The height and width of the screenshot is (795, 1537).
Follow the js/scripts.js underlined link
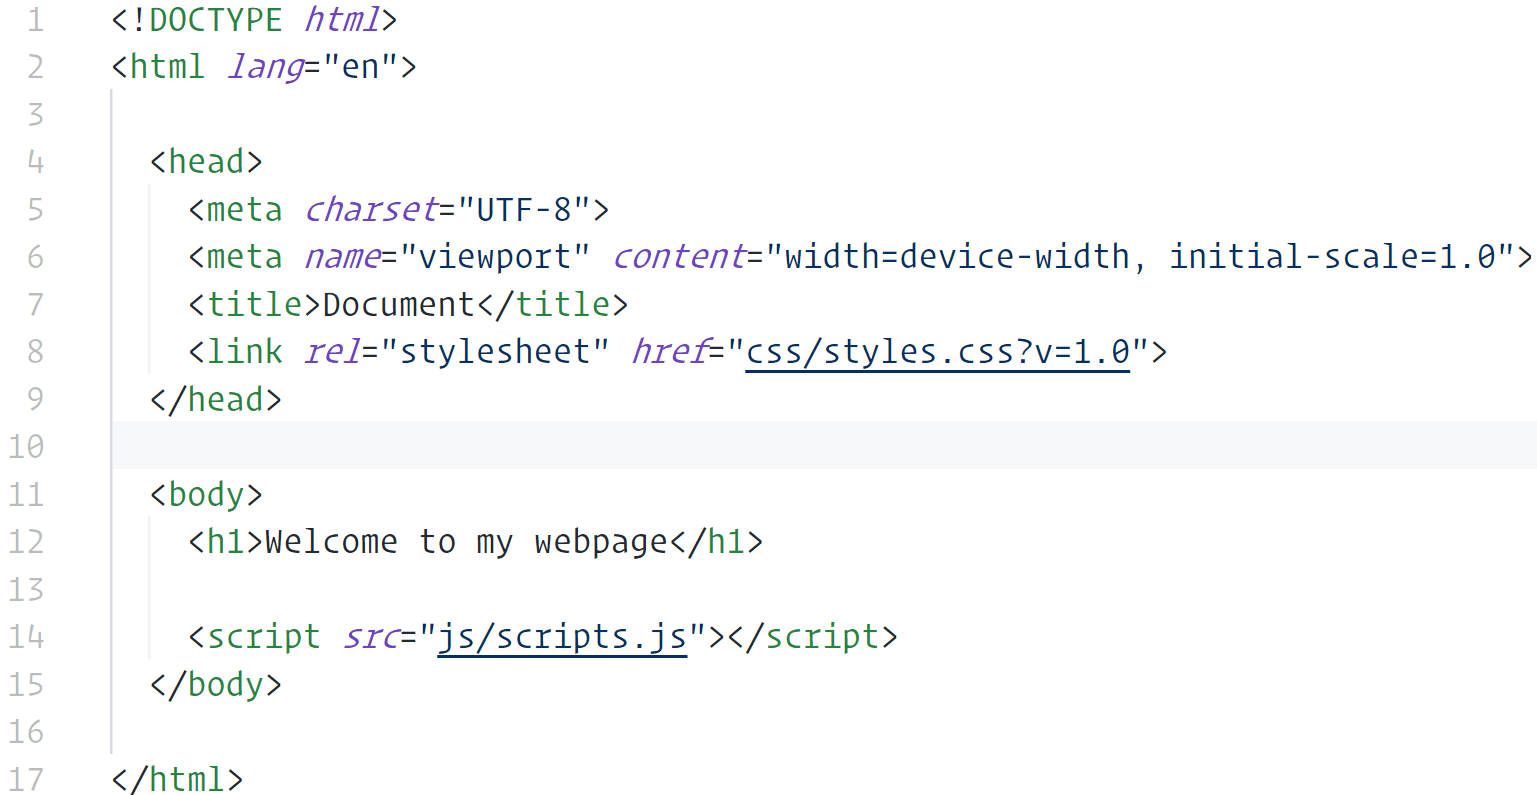tap(561, 637)
